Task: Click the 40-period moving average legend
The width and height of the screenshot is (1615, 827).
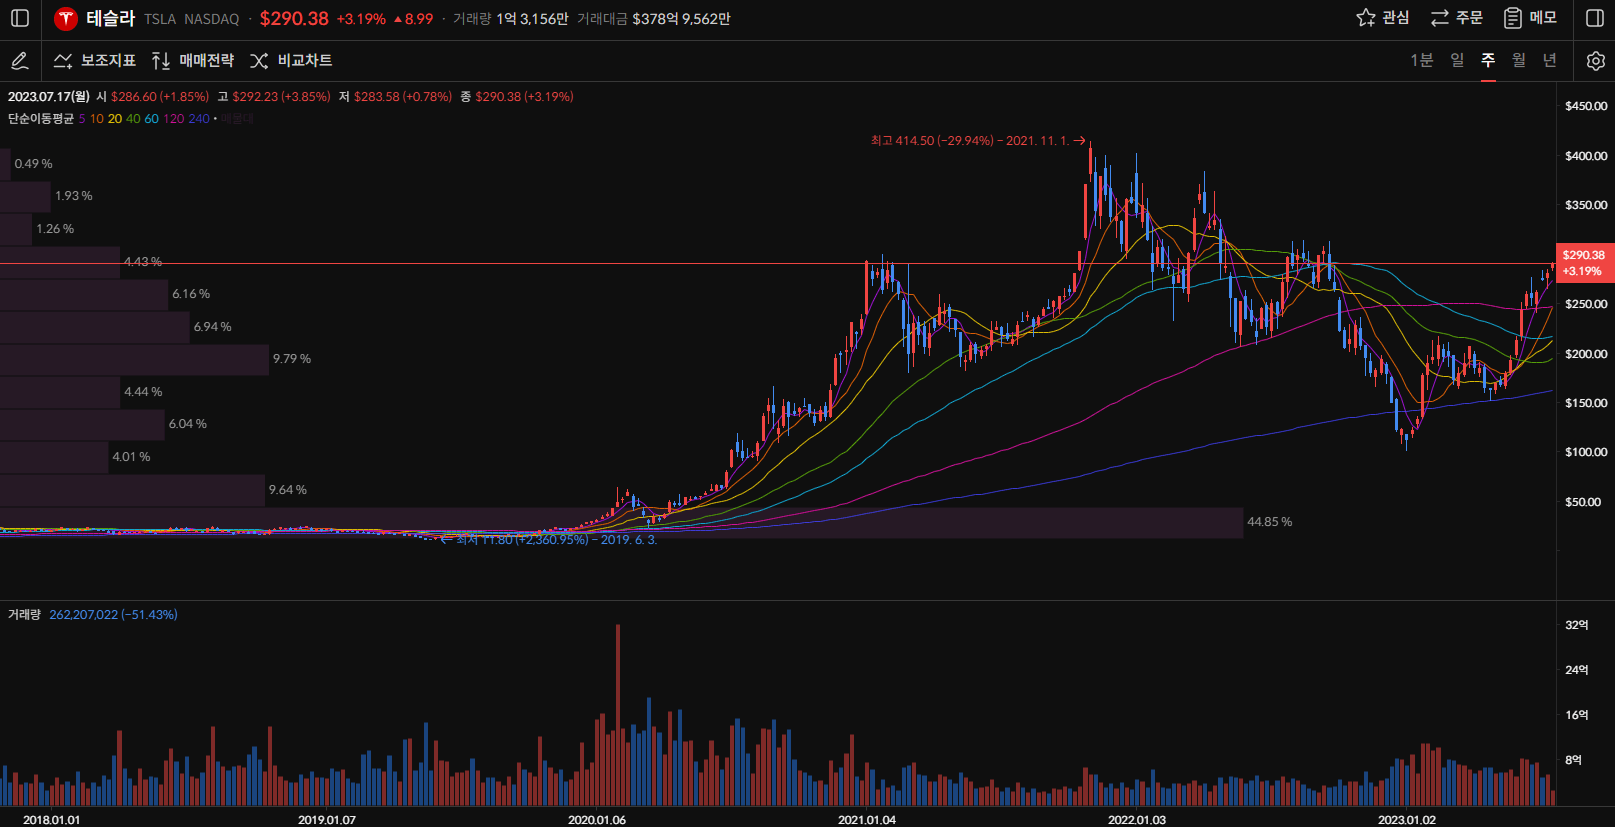Action: point(133,119)
